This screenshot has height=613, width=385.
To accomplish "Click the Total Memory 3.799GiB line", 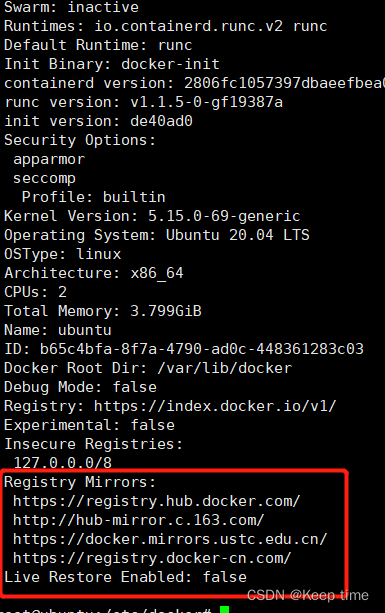I will point(102,311).
